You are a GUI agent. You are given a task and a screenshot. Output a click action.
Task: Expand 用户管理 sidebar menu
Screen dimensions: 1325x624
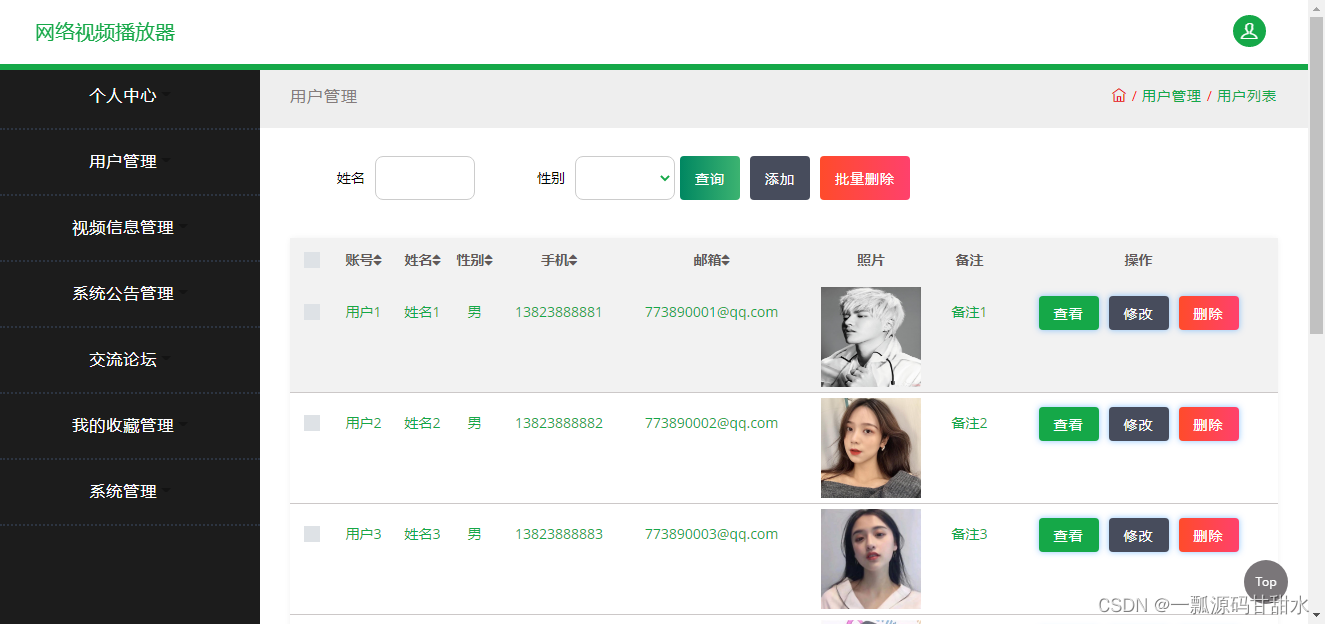tap(130, 162)
